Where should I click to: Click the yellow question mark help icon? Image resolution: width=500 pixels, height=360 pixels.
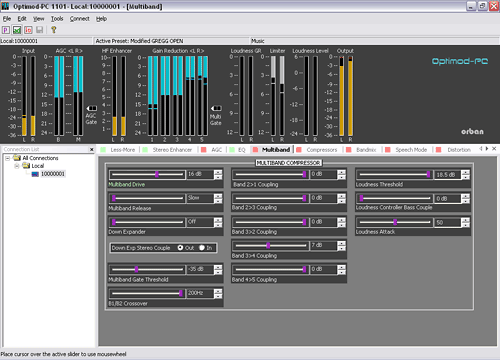click(x=54, y=30)
